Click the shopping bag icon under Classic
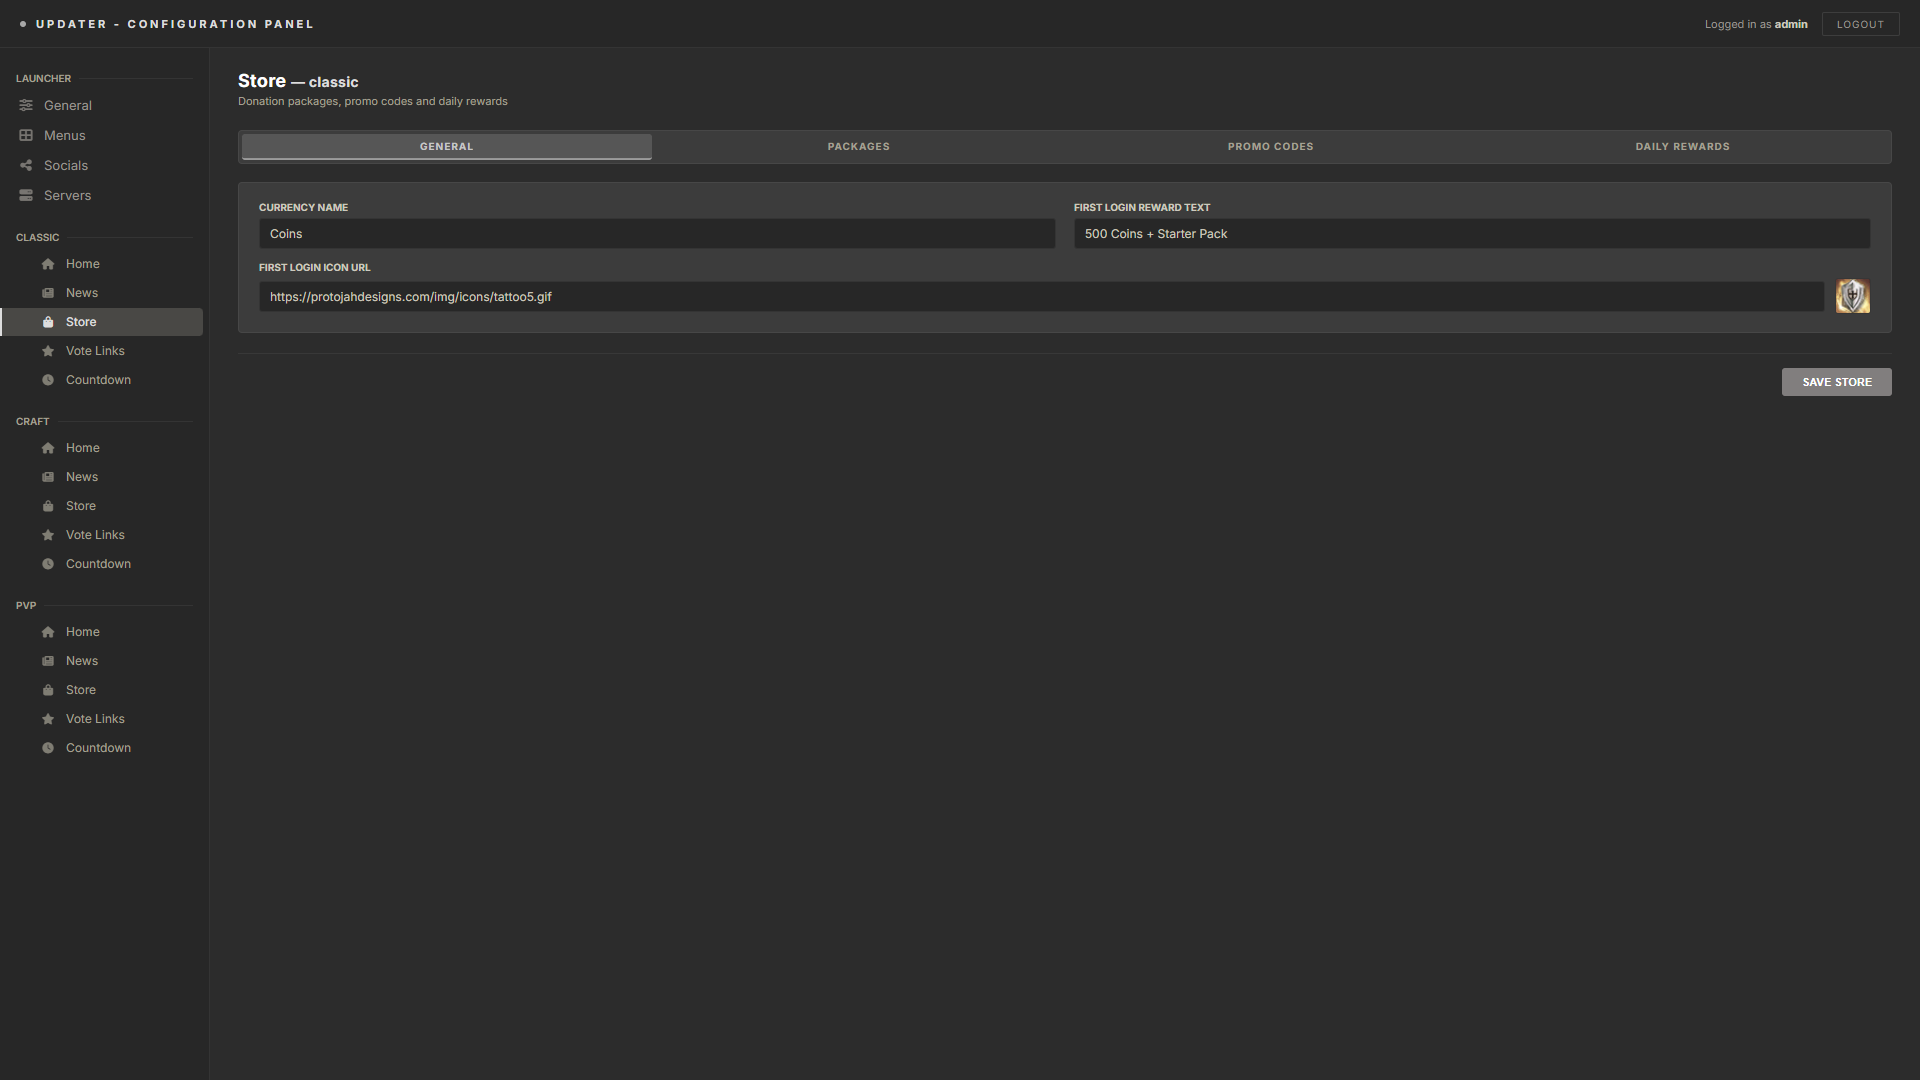 click(48, 322)
